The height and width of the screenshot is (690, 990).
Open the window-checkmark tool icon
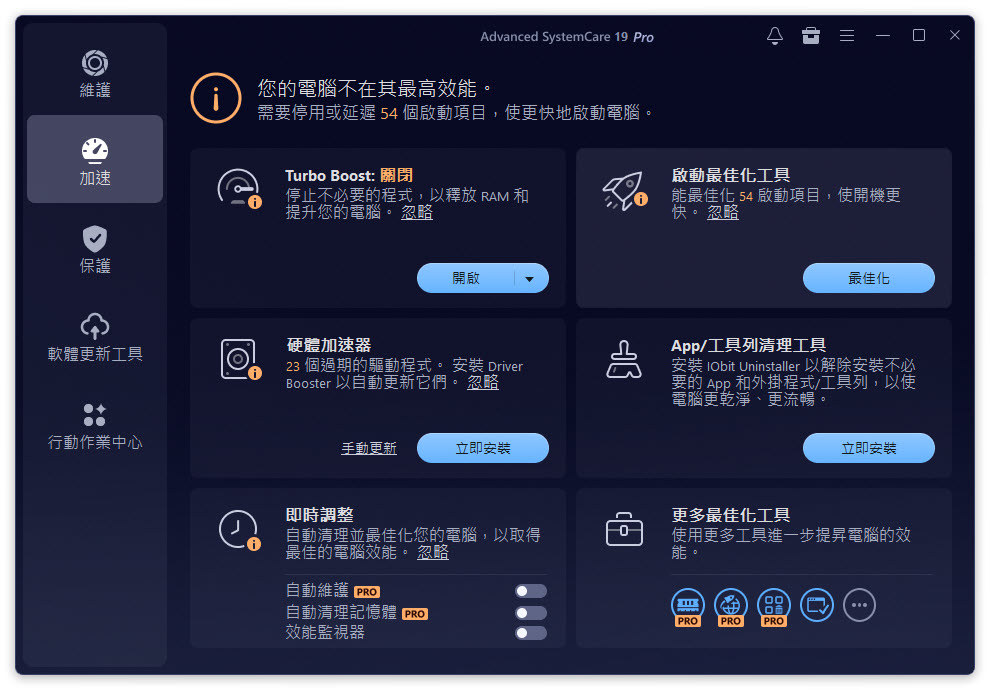pyautogui.click(x=816, y=605)
